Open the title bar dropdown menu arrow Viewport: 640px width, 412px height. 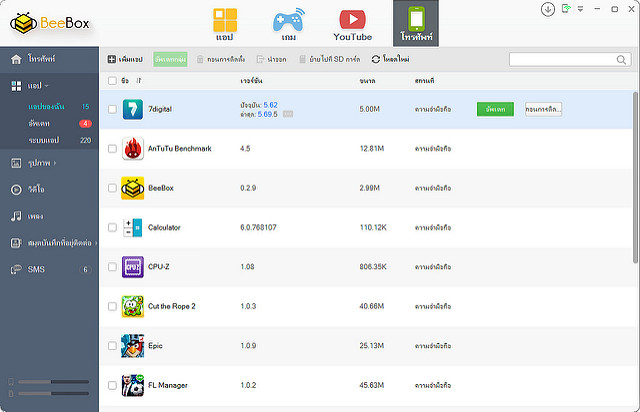[x=580, y=9]
